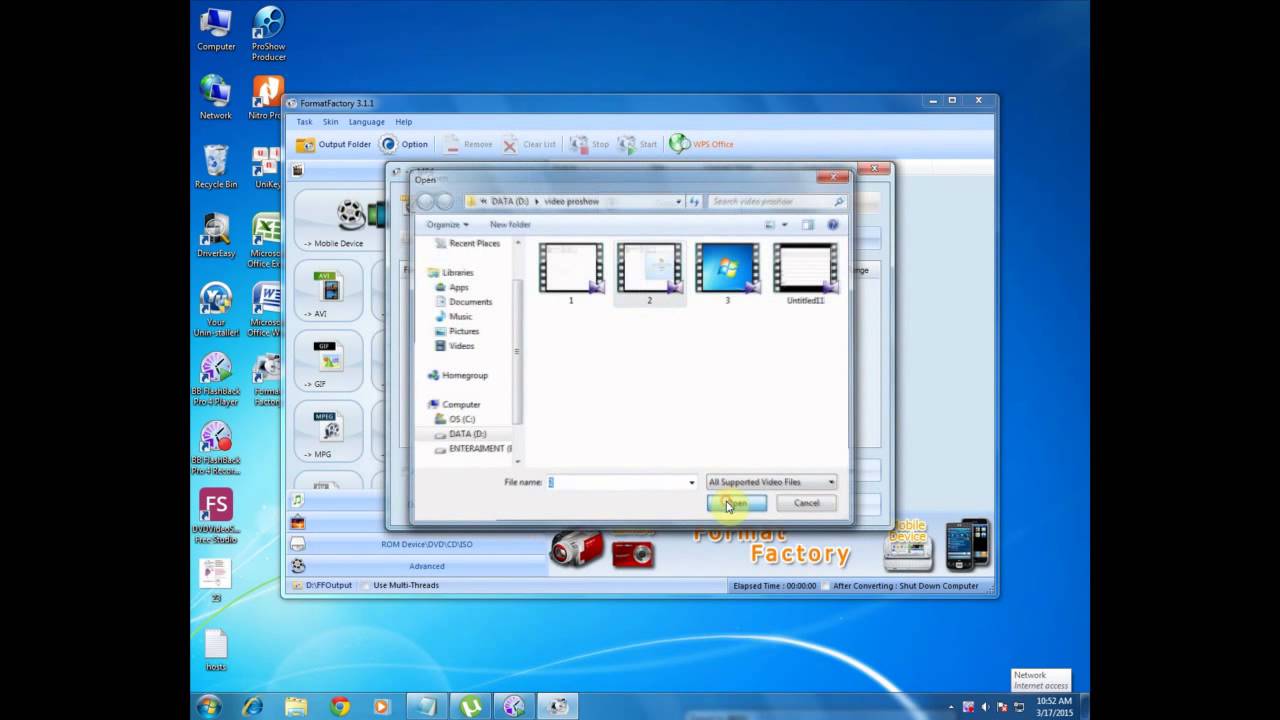
Task: Select Recent Places in navigation pane
Action: click(468, 243)
